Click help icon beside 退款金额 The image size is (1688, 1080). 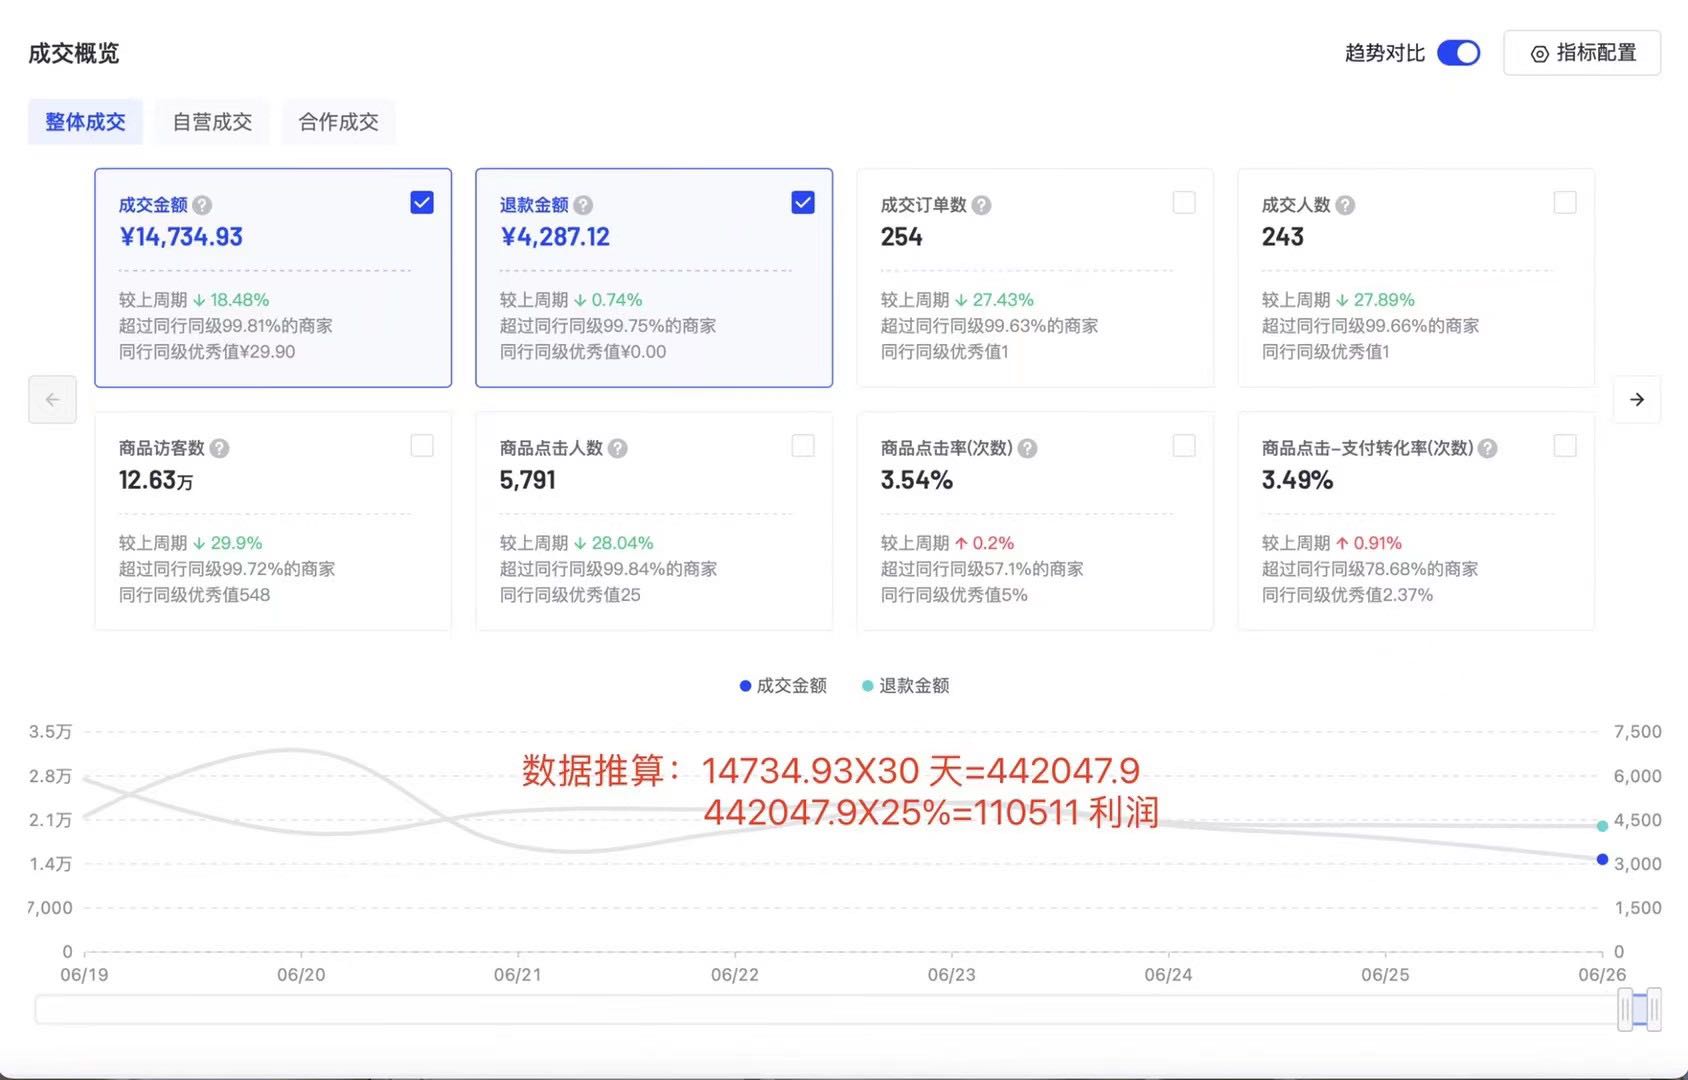click(x=583, y=205)
